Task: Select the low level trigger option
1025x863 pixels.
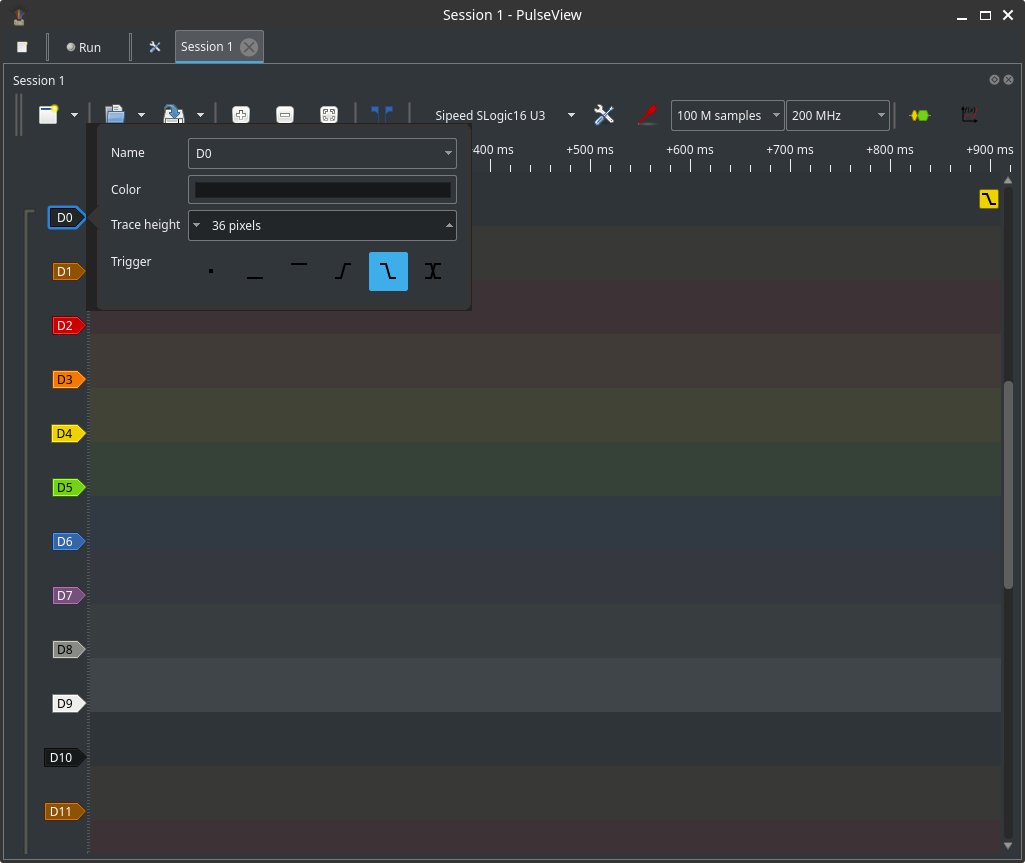Action: pos(255,271)
